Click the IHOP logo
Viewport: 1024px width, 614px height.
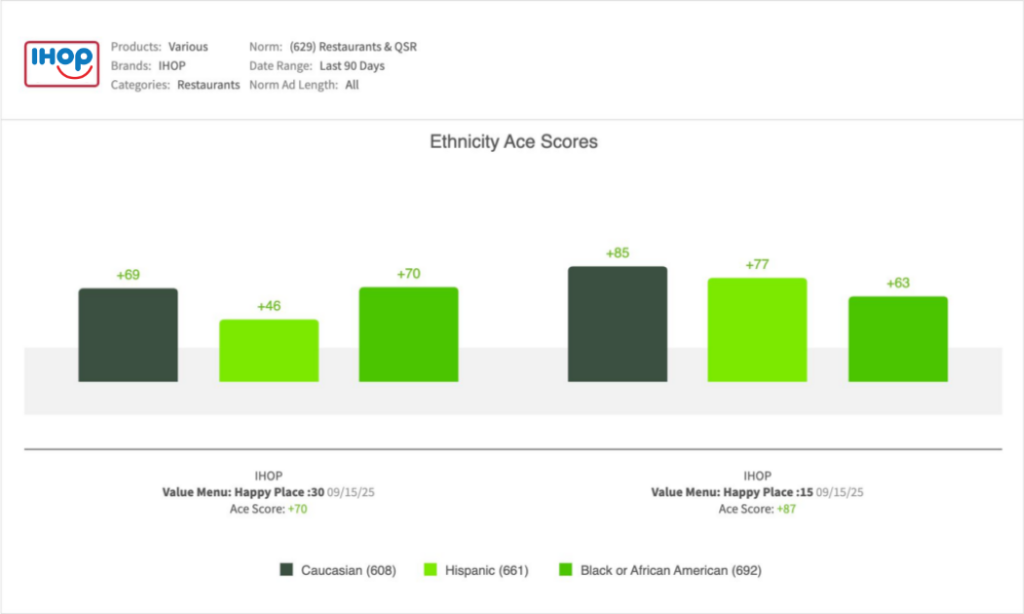[x=62, y=65]
